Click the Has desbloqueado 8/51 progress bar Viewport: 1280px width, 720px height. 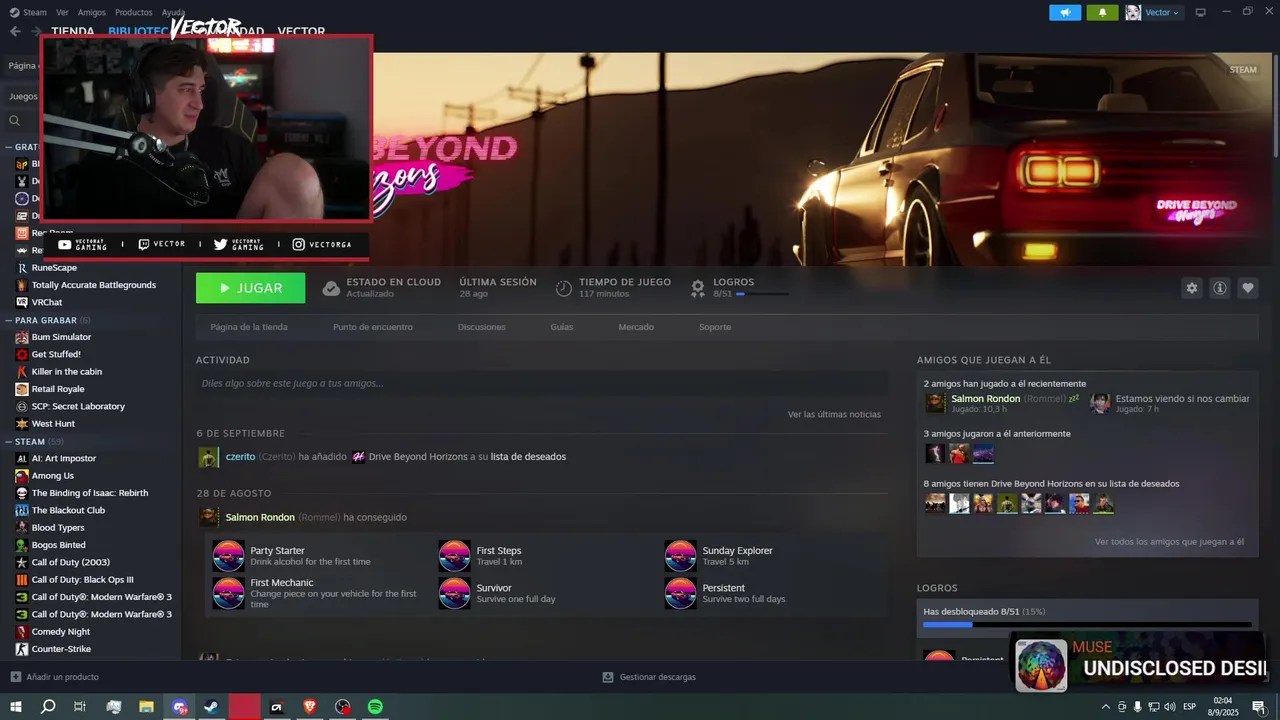(x=1087, y=625)
